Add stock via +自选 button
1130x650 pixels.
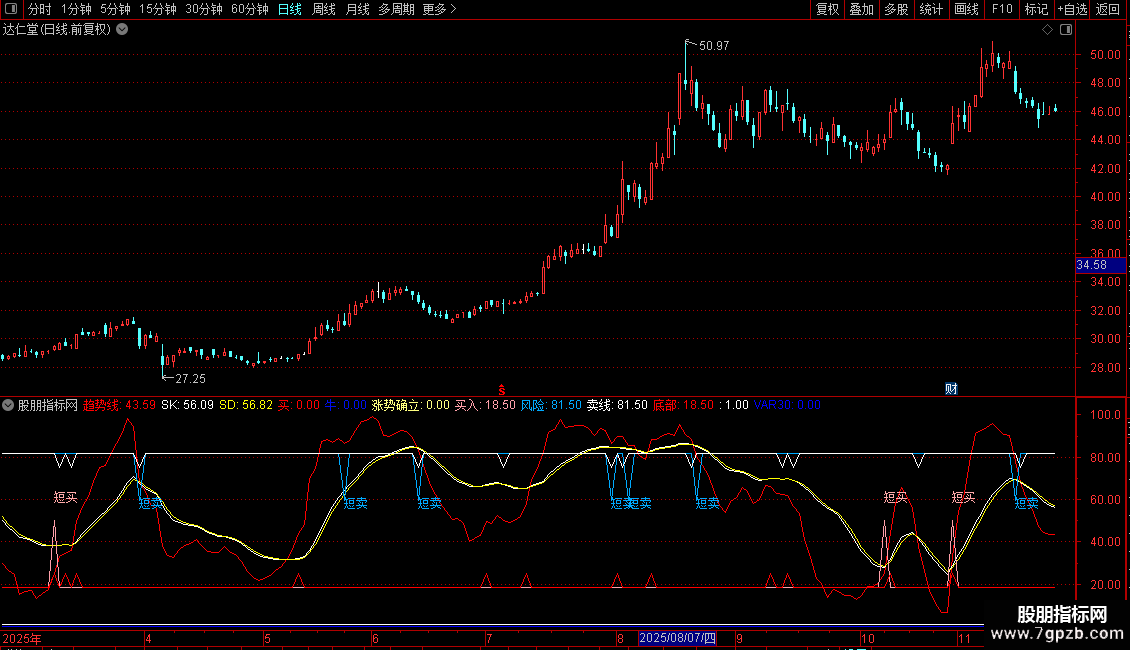tap(1071, 9)
